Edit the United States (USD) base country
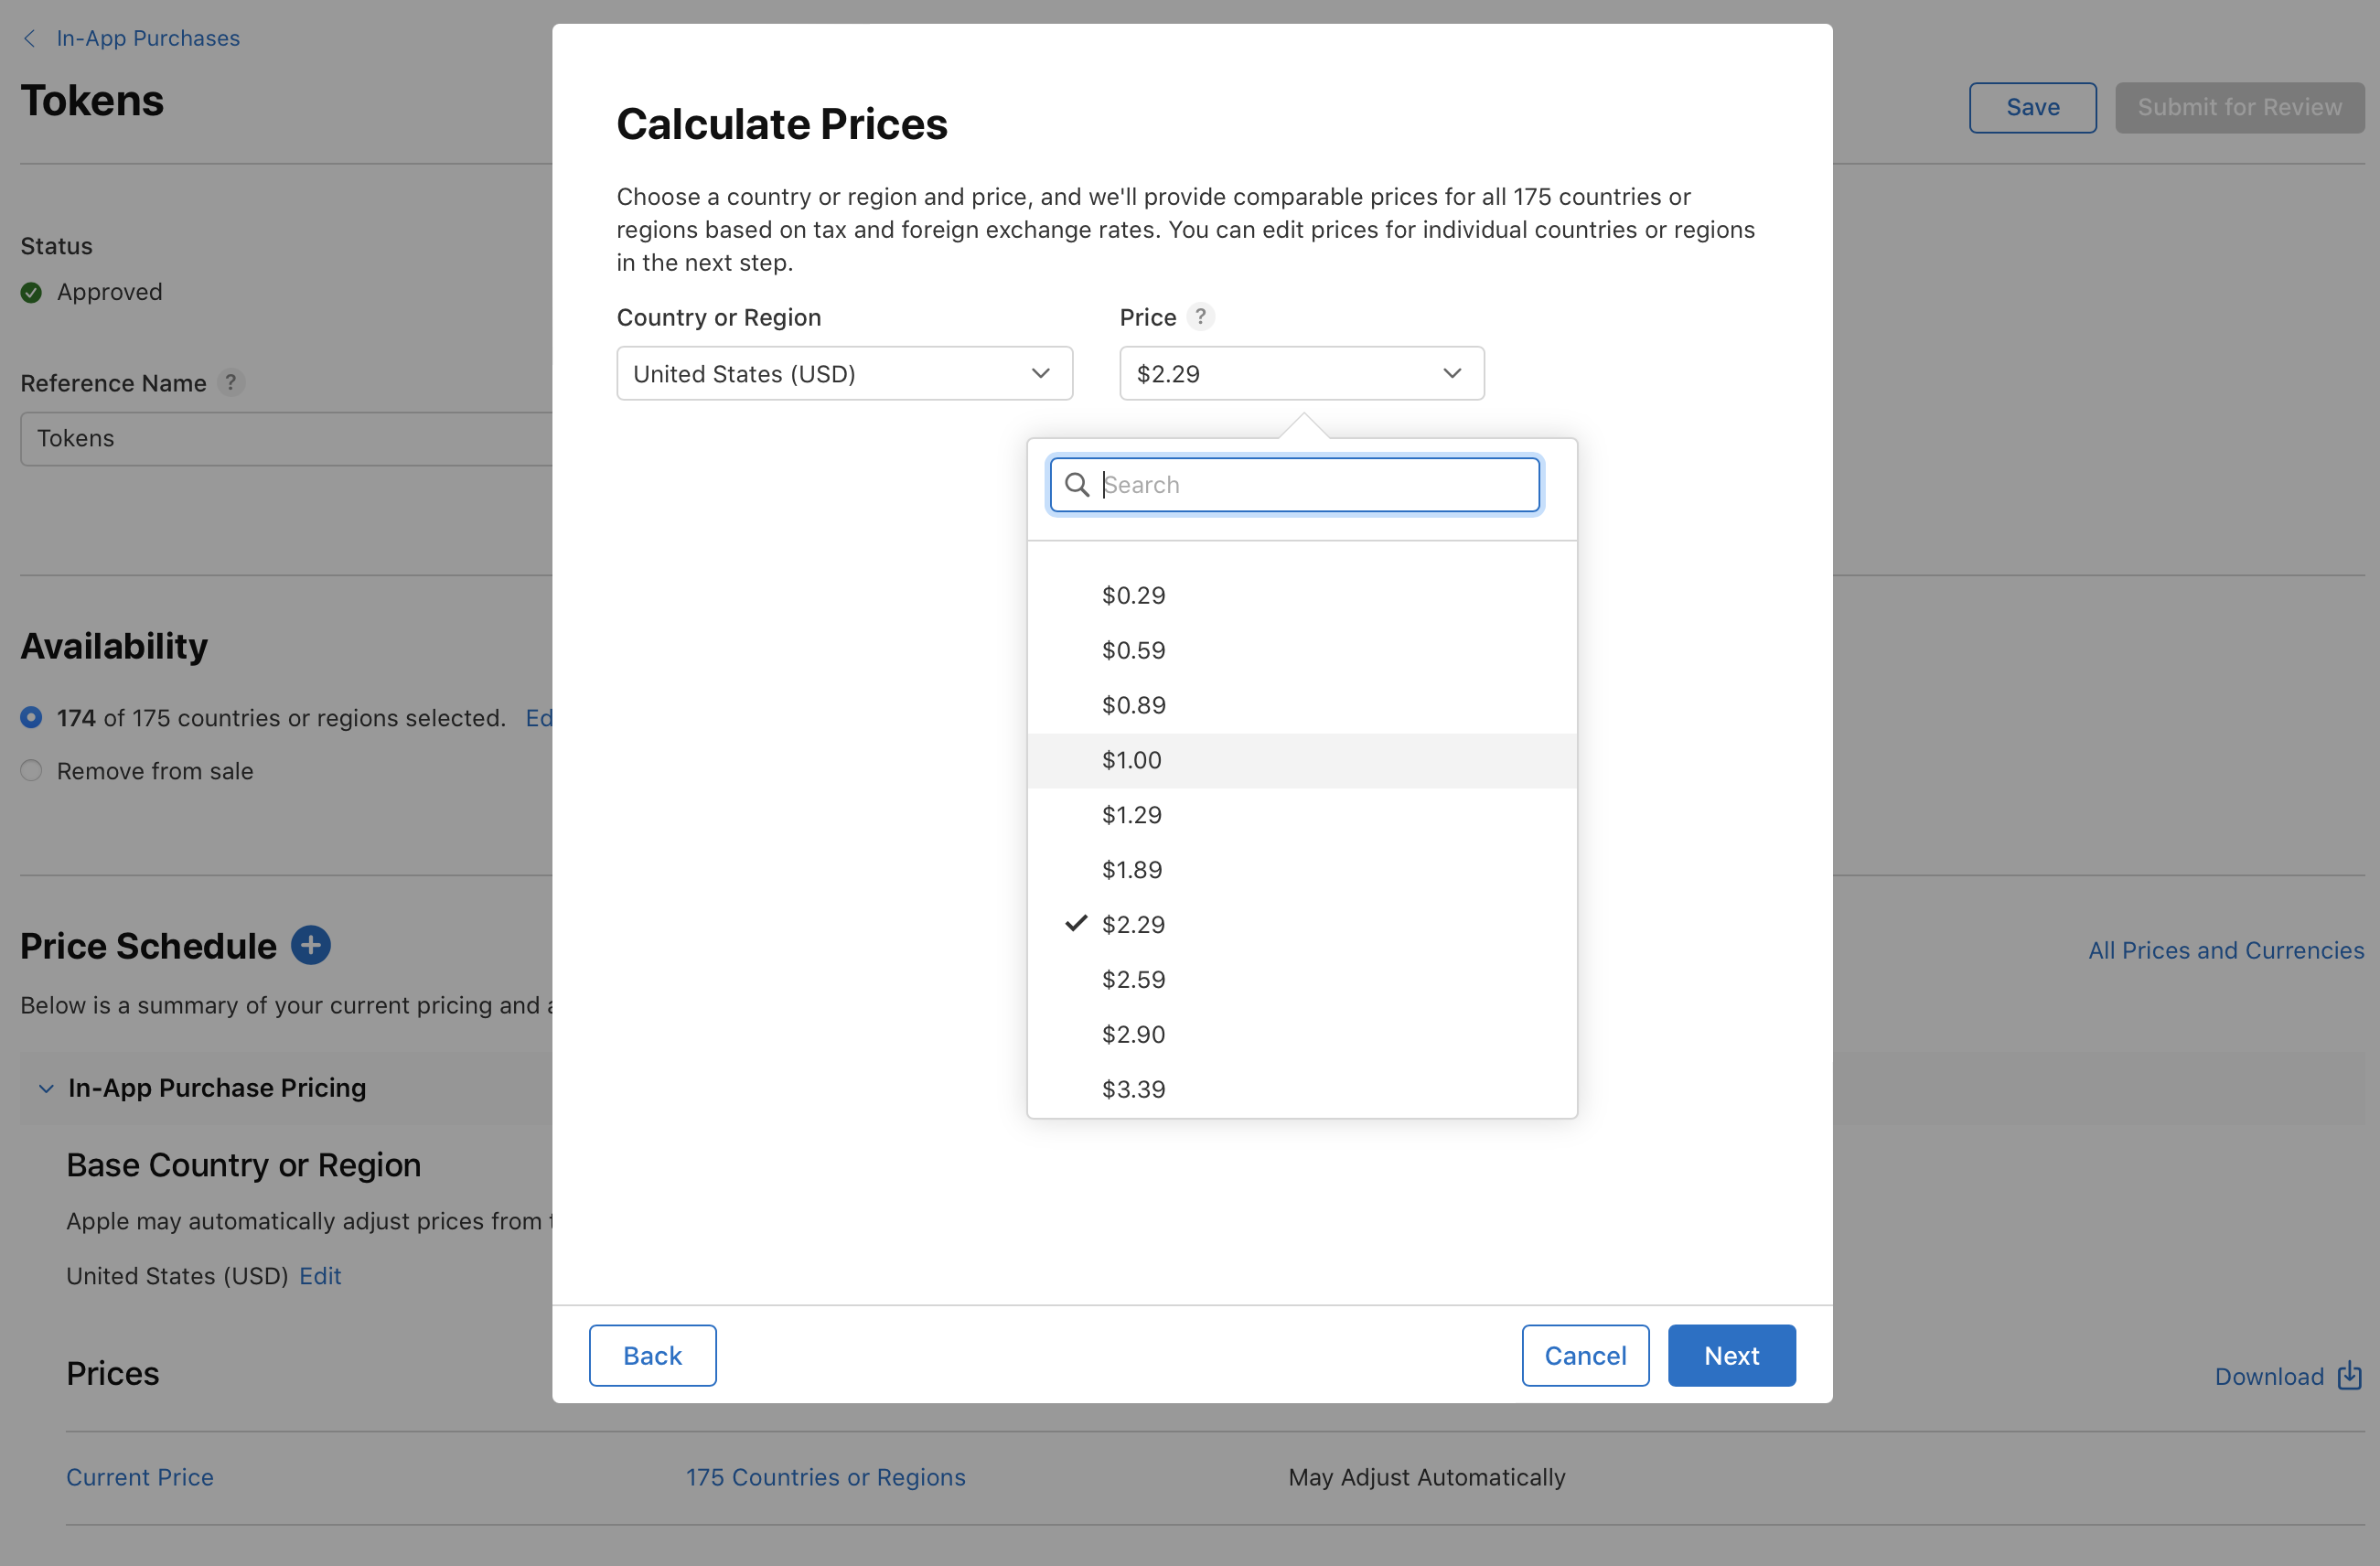Screen dimensions: 2380x1566 point(319,1275)
